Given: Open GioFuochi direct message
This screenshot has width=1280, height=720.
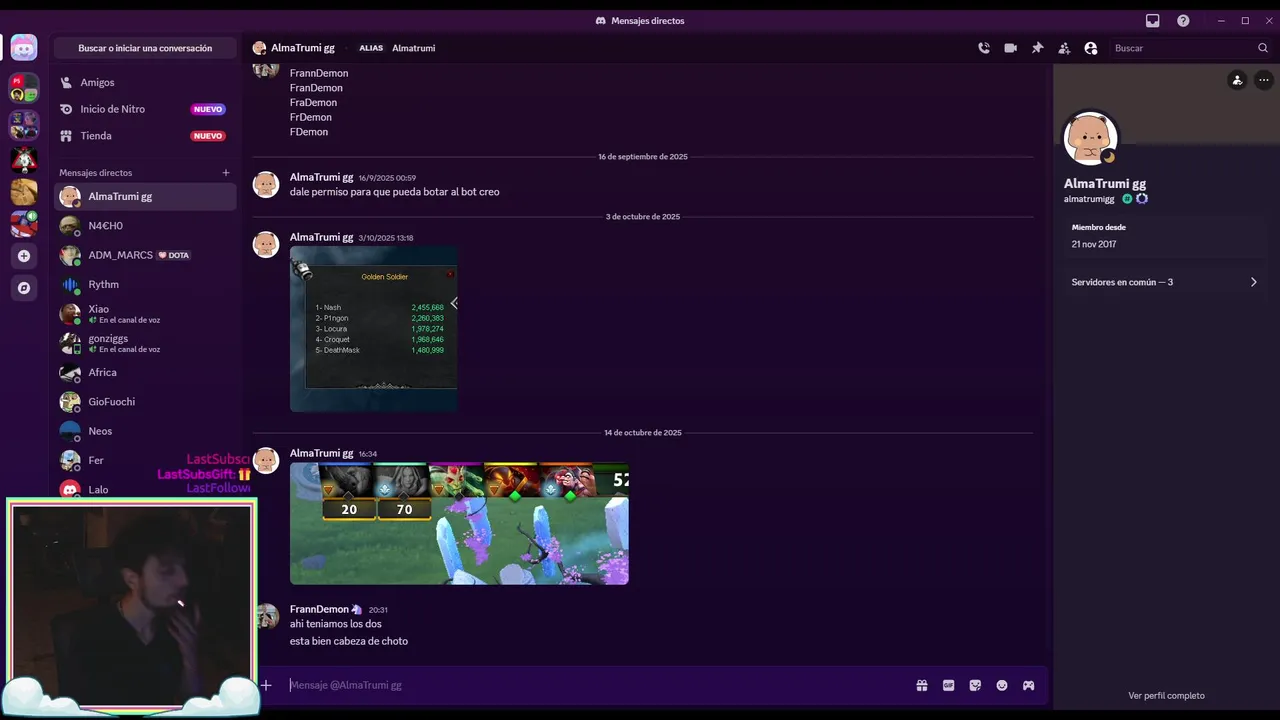Looking at the screenshot, I should pyautogui.click(x=145, y=402).
